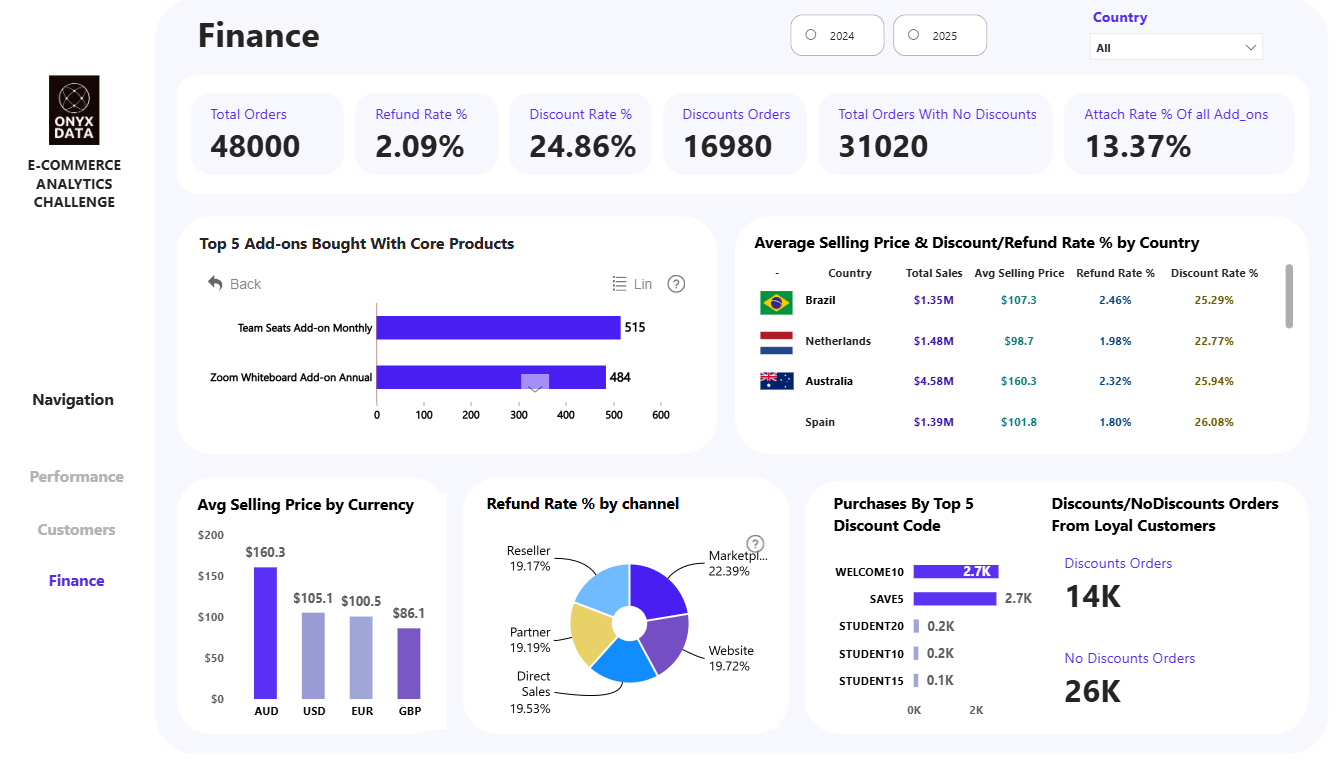
Task: Open help icon on Refund Rate pie chart
Action: click(756, 544)
